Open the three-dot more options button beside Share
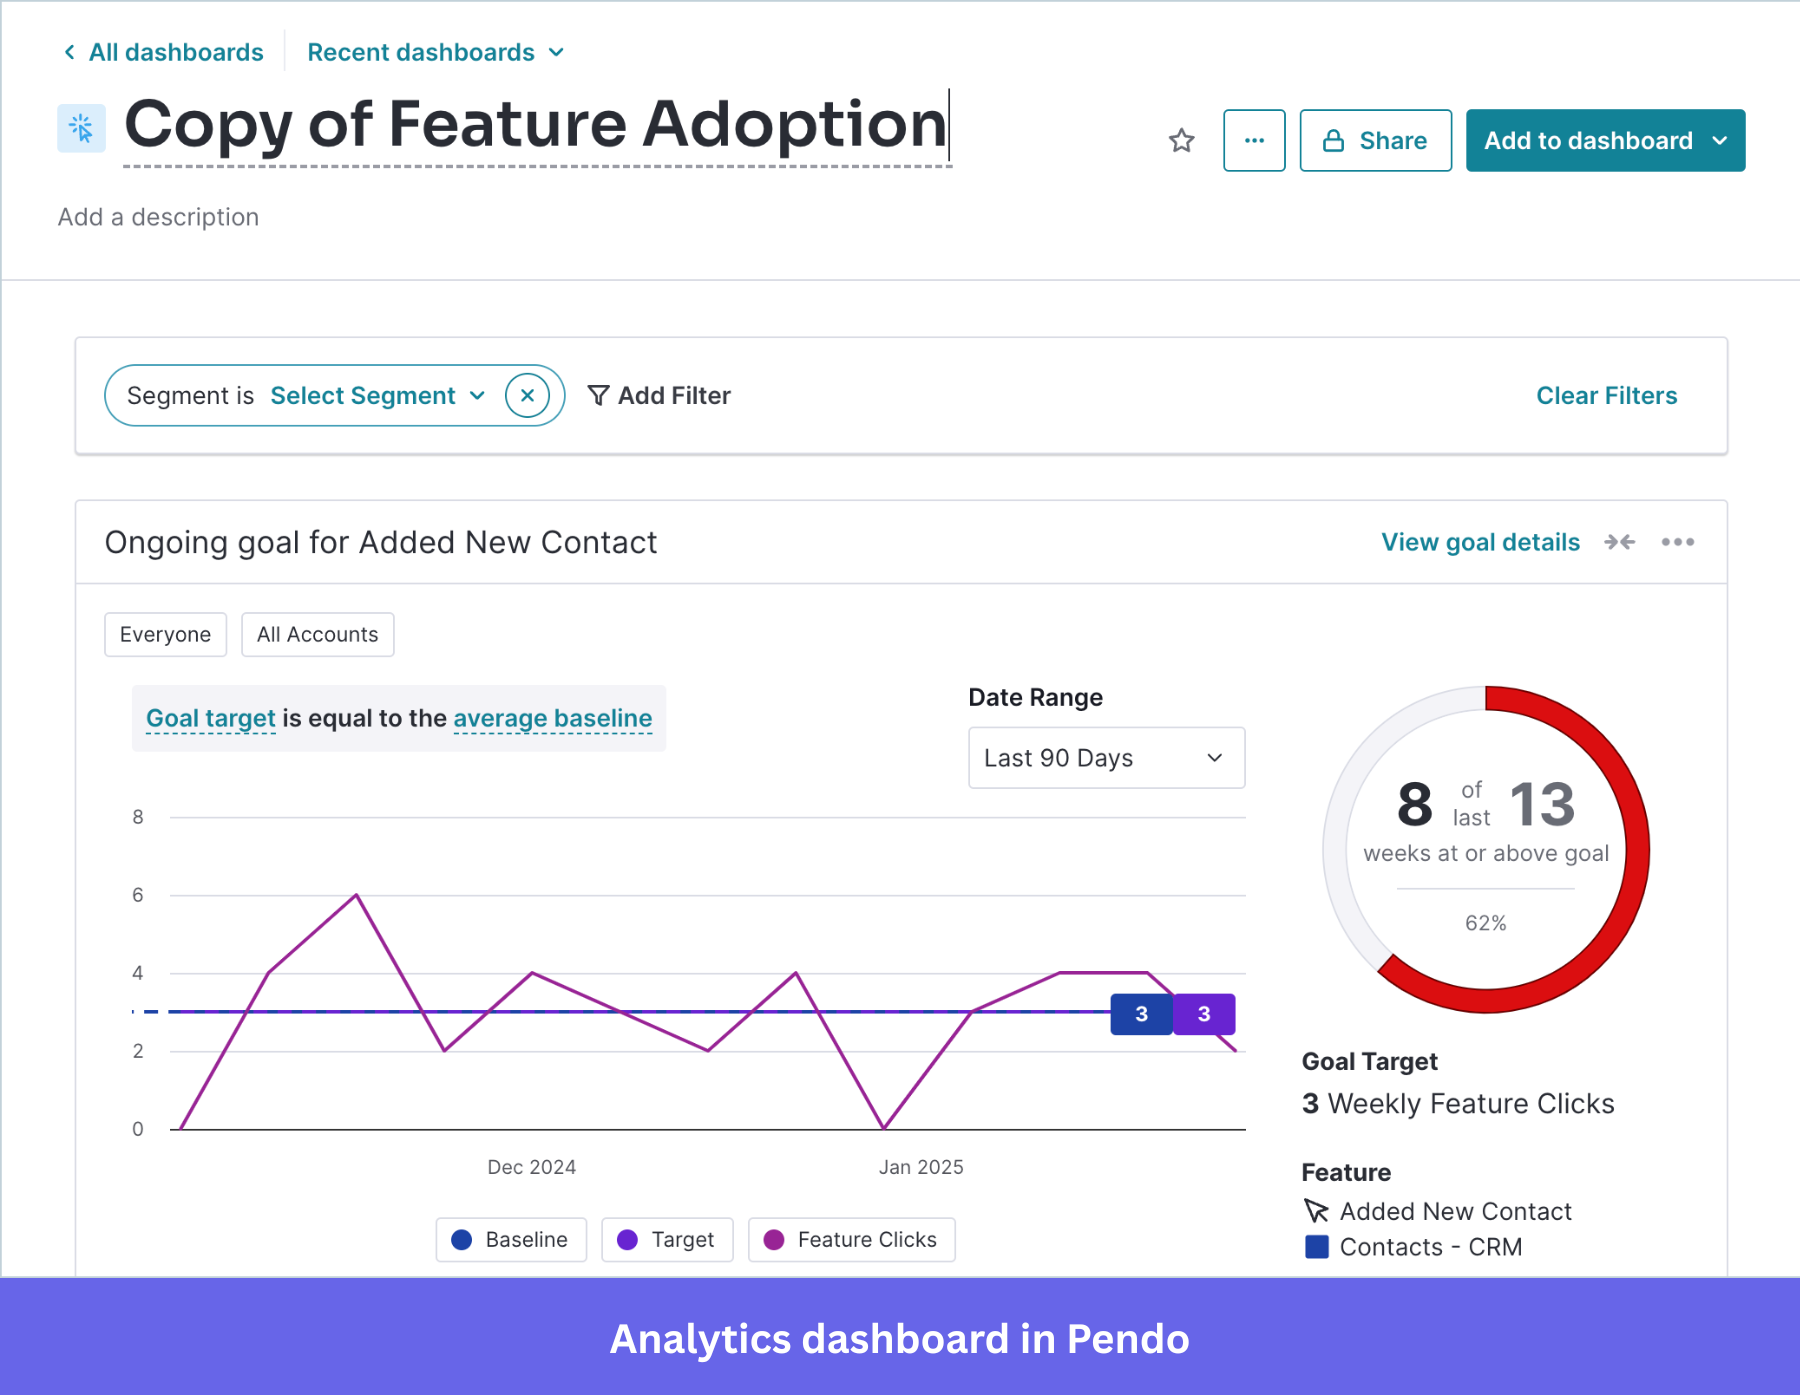Image resolution: width=1800 pixels, height=1395 pixels. pyautogui.click(x=1254, y=141)
